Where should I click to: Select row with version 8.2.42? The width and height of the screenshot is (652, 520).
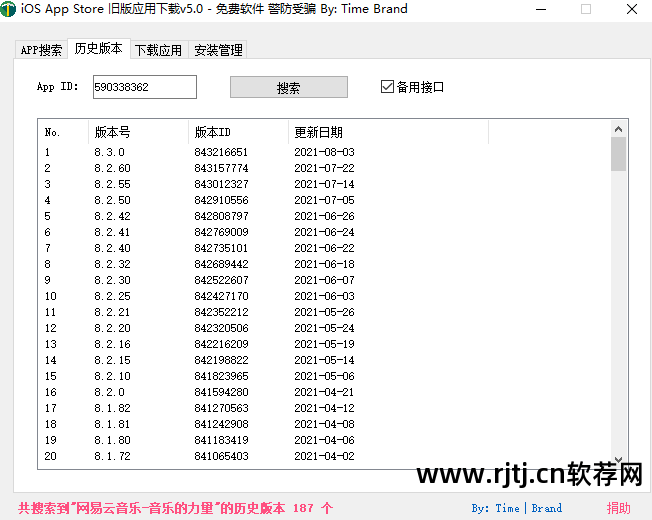point(324,216)
